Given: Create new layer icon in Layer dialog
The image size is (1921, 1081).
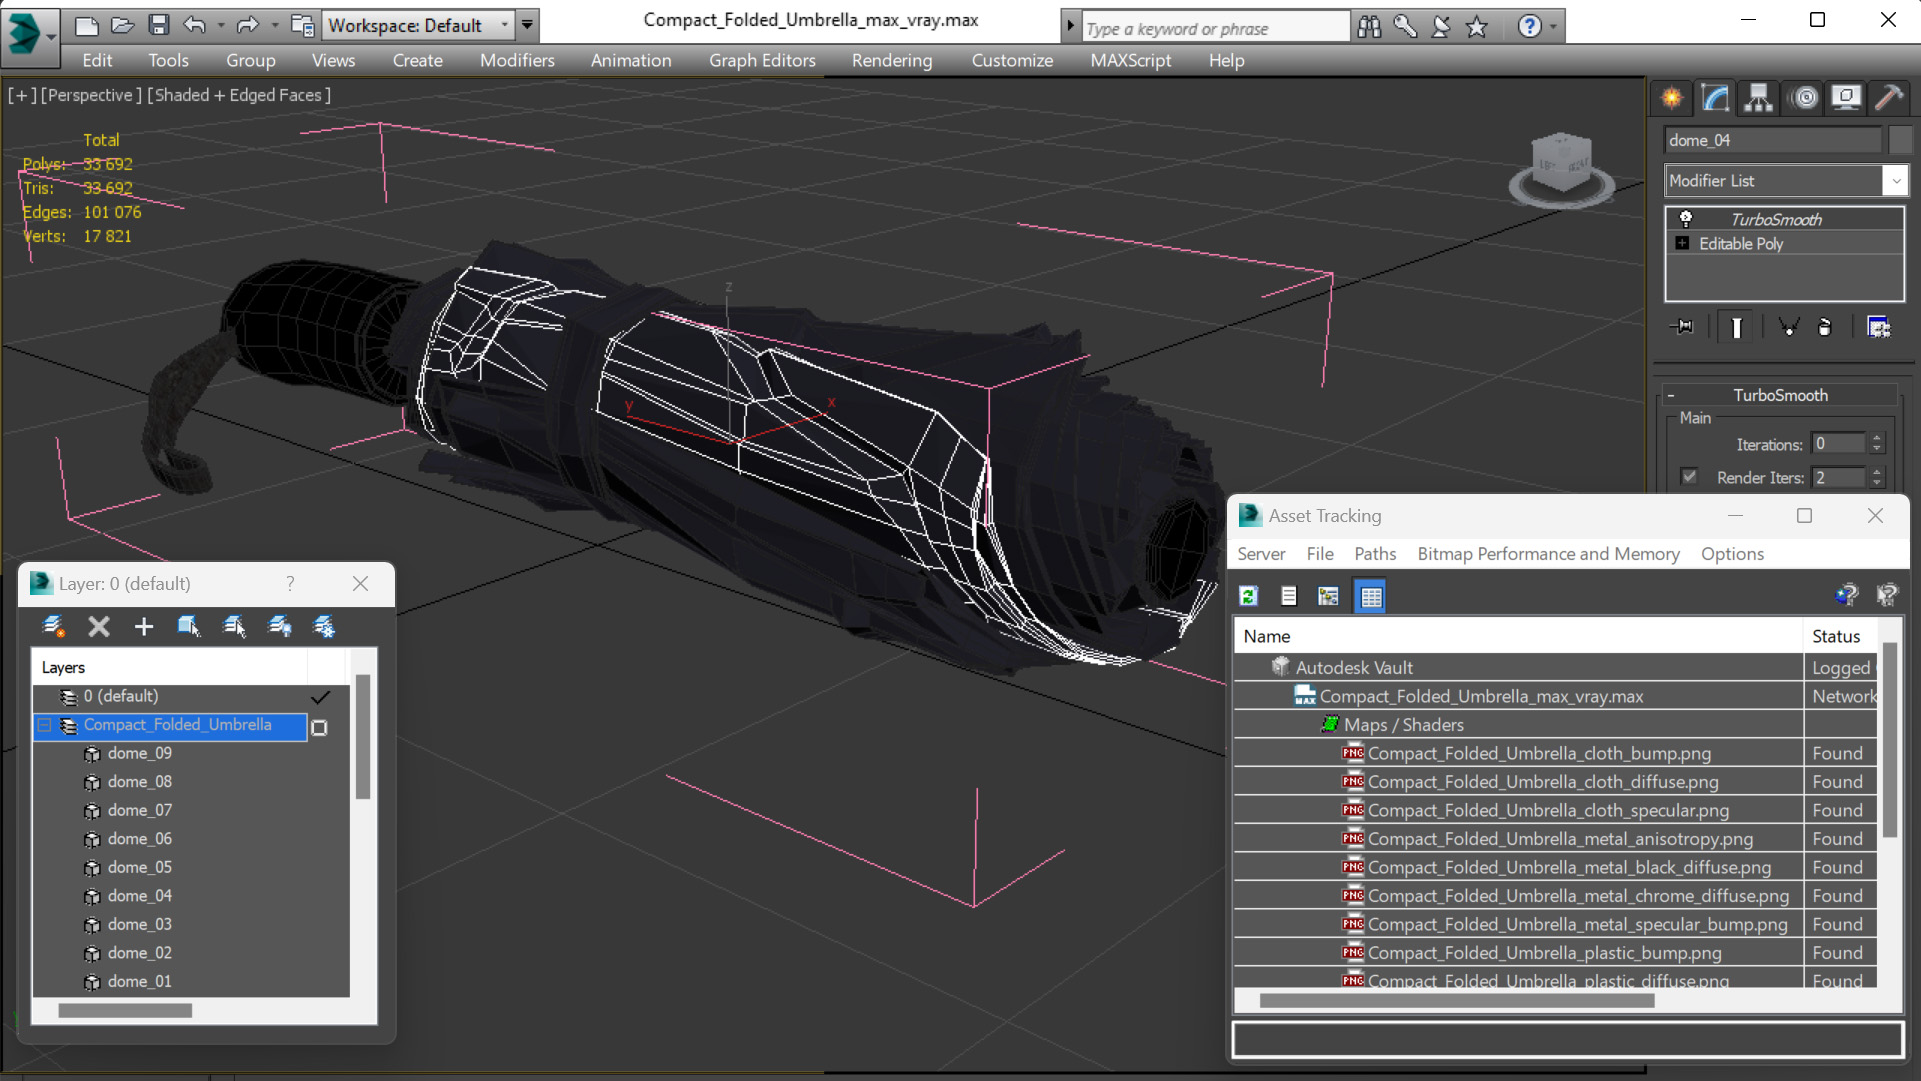Looking at the screenshot, I should coord(53,626).
